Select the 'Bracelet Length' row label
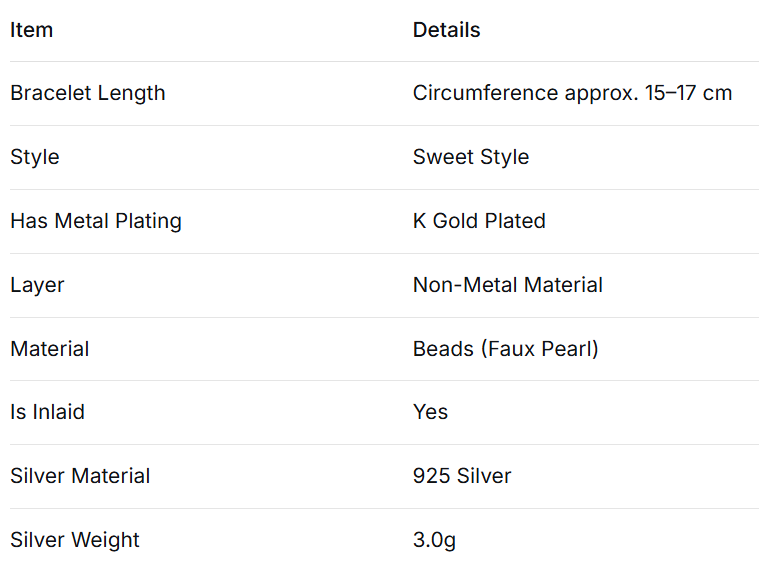 [x=87, y=93]
